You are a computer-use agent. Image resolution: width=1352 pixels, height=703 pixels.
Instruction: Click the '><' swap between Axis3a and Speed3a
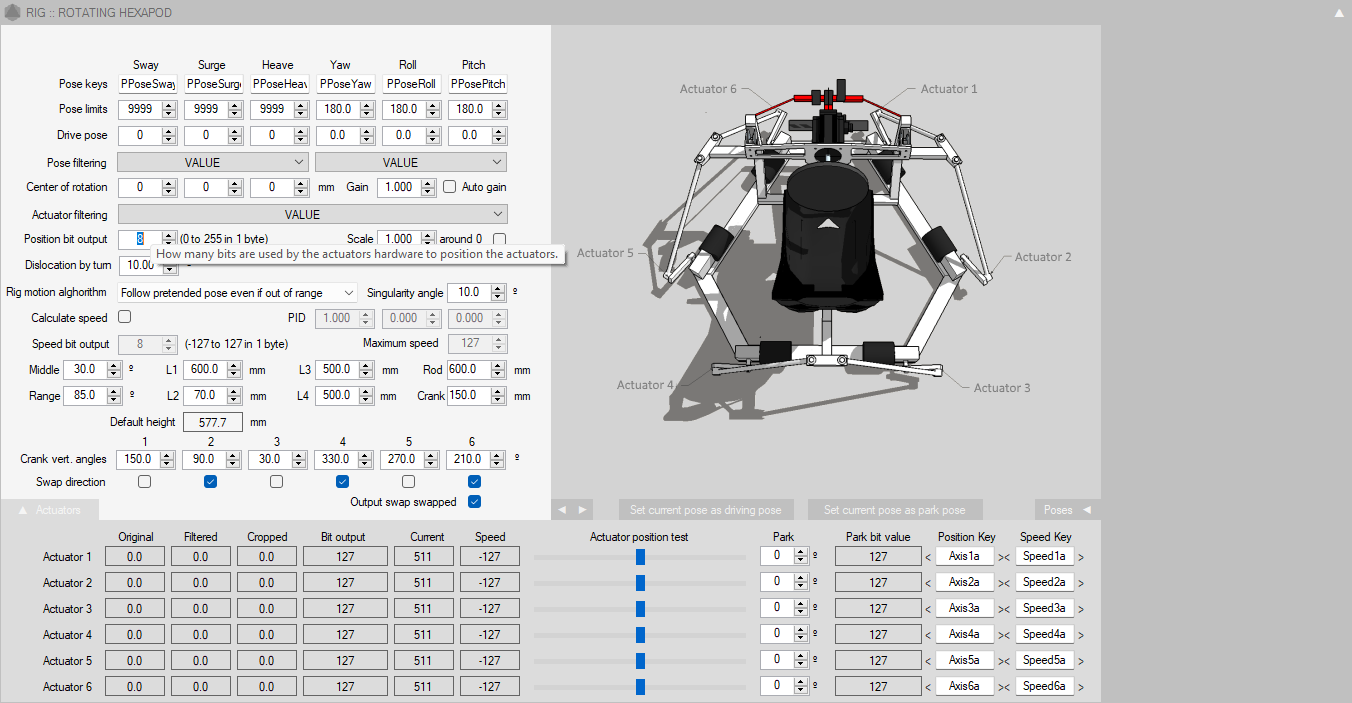click(1004, 610)
